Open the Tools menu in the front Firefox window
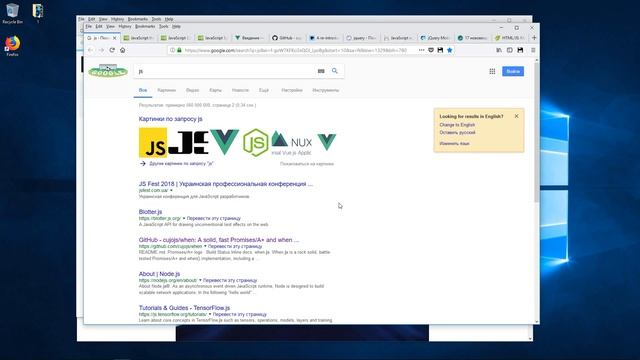This screenshot has height=360, width=640. (164, 27)
